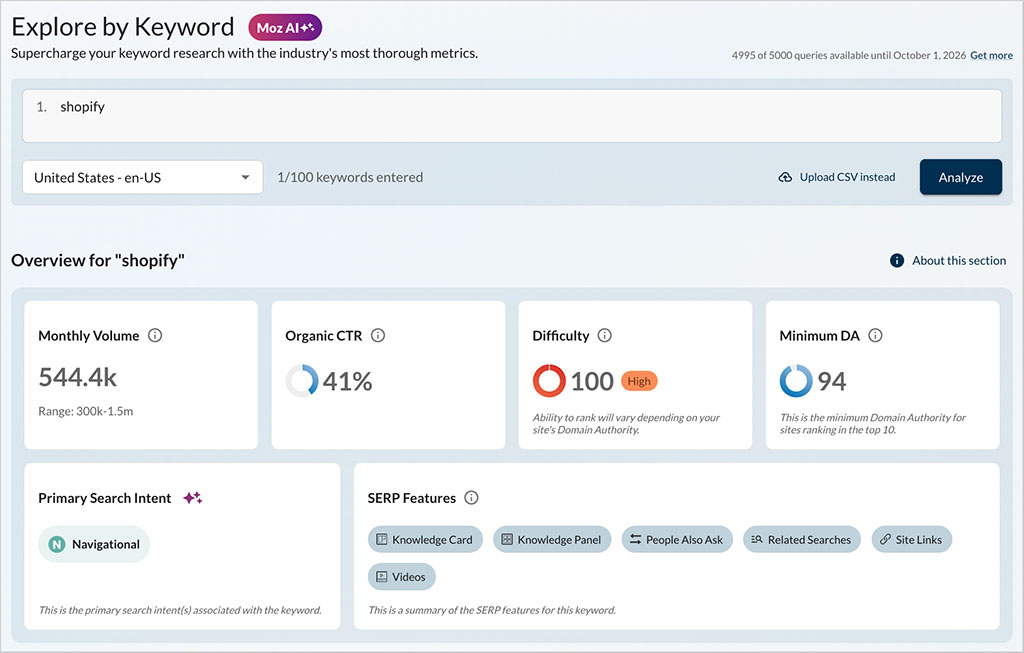Click the Knowledge Card chip icon
Viewport: 1024px width, 653px height.
pos(382,539)
